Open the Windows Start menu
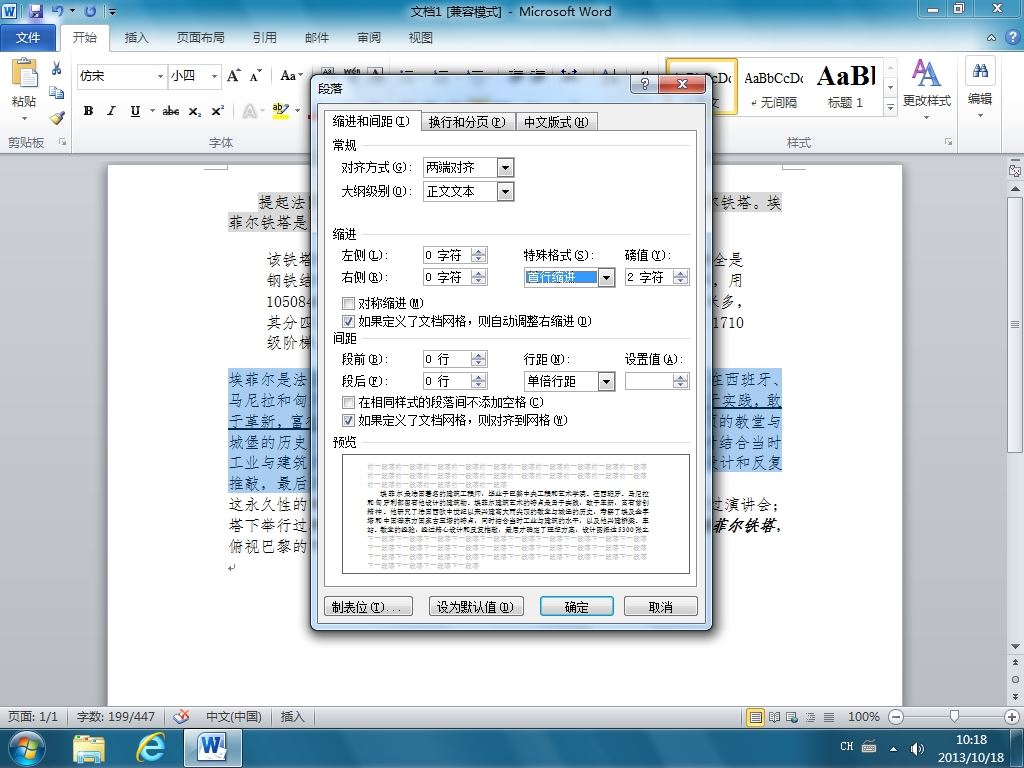Screen dimensions: 1024x768 tap(26, 748)
